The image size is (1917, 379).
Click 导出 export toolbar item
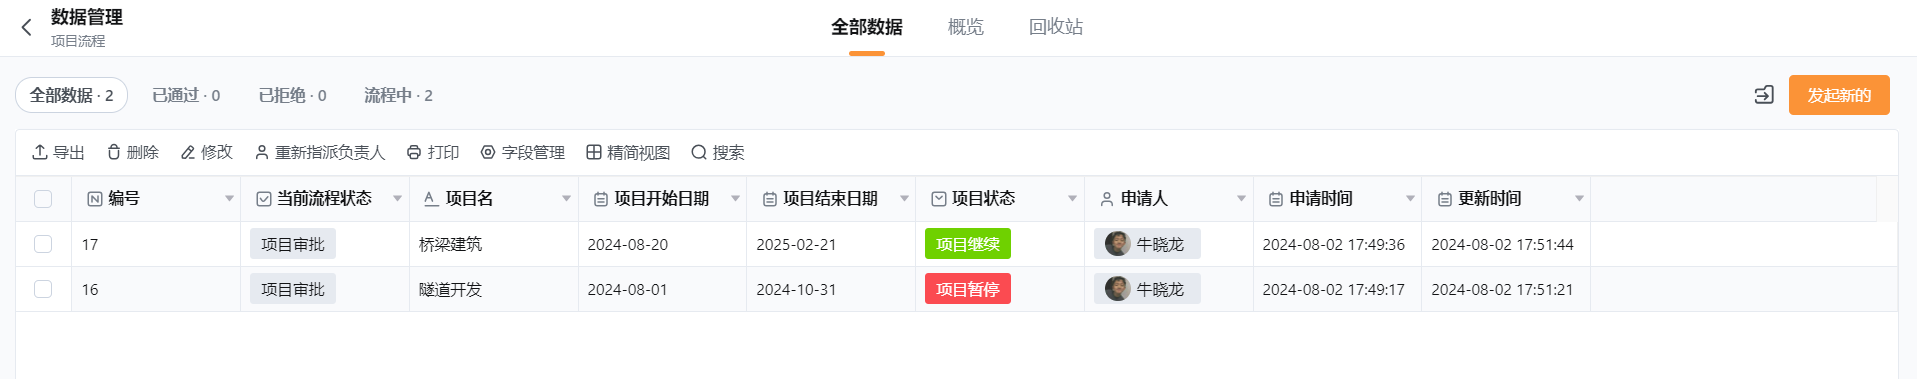[x=58, y=152]
